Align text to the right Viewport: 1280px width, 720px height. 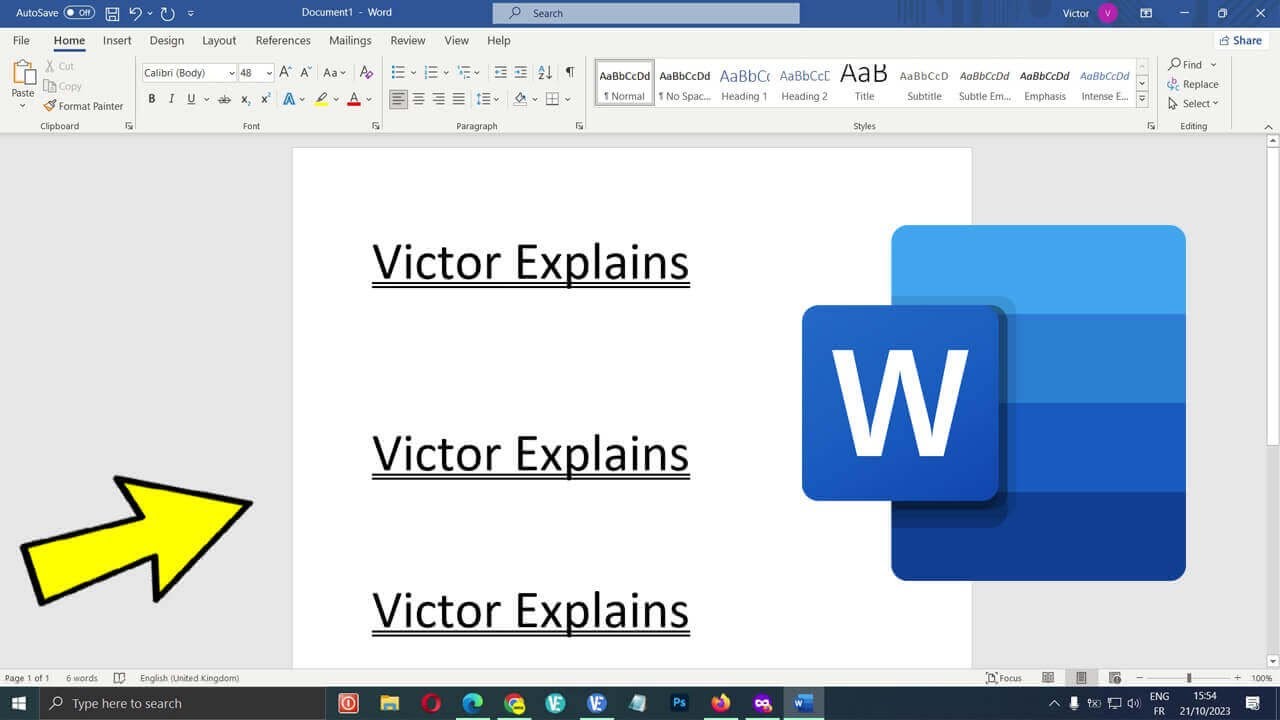tap(439, 99)
